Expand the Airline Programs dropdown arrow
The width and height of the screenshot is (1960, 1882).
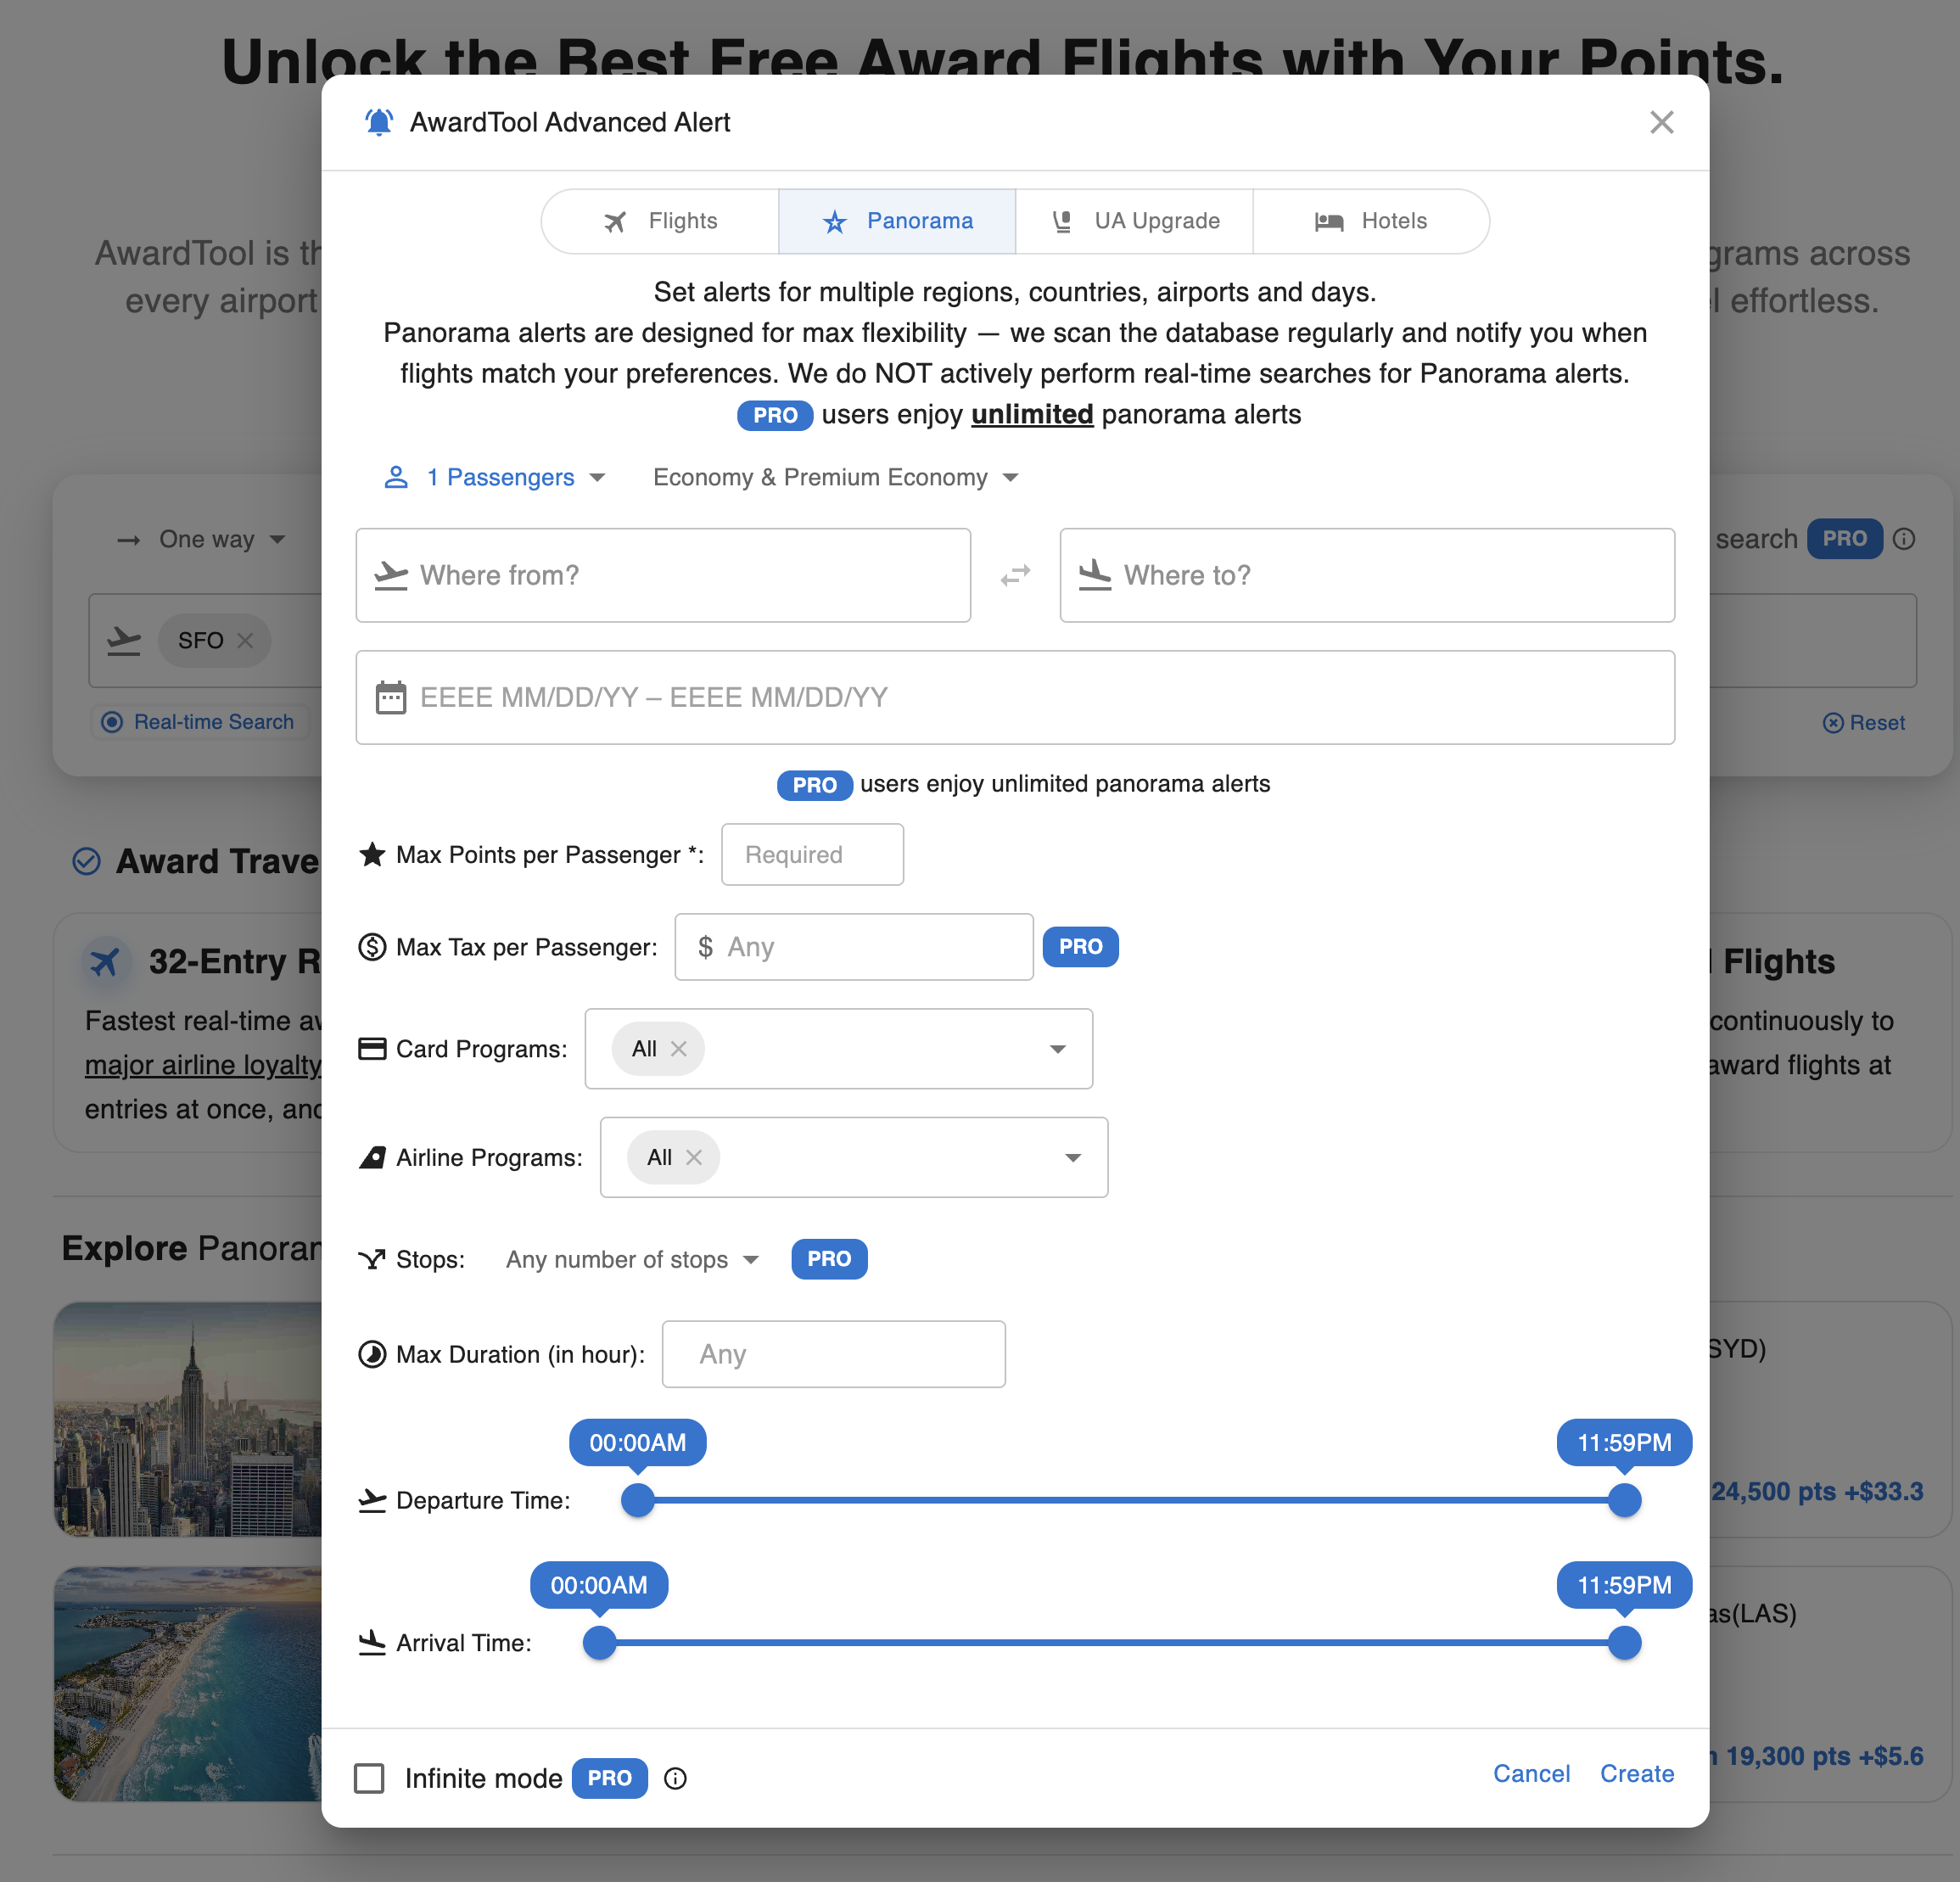point(1072,1157)
